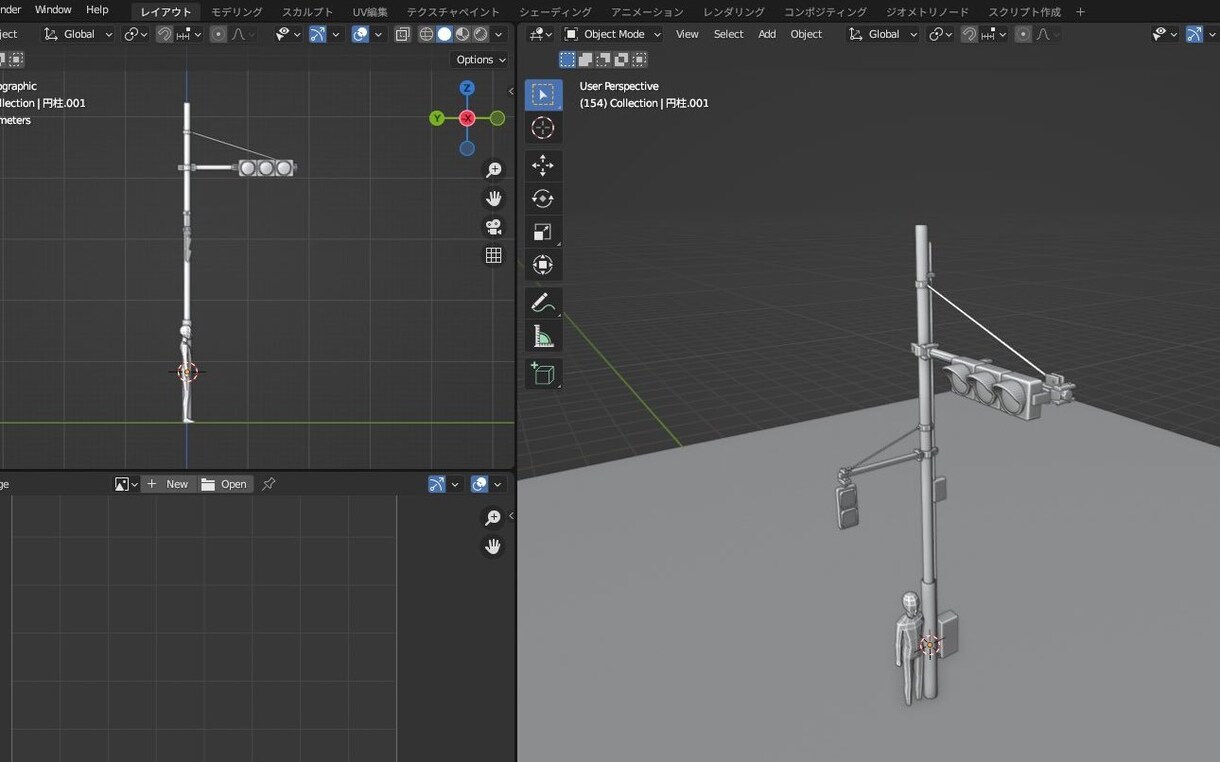Screen dimensions: 1220x762
Task: Open Global orientation dropdown in left viewport
Action: pyautogui.click(x=78, y=34)
